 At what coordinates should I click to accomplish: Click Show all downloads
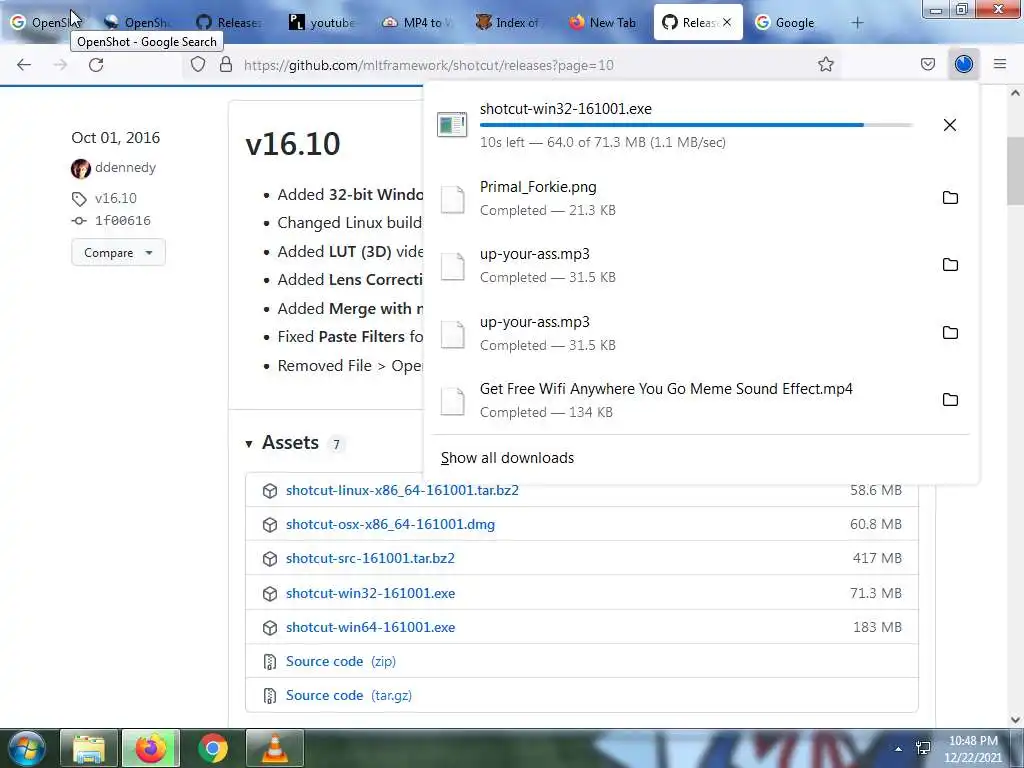(507, 458)
